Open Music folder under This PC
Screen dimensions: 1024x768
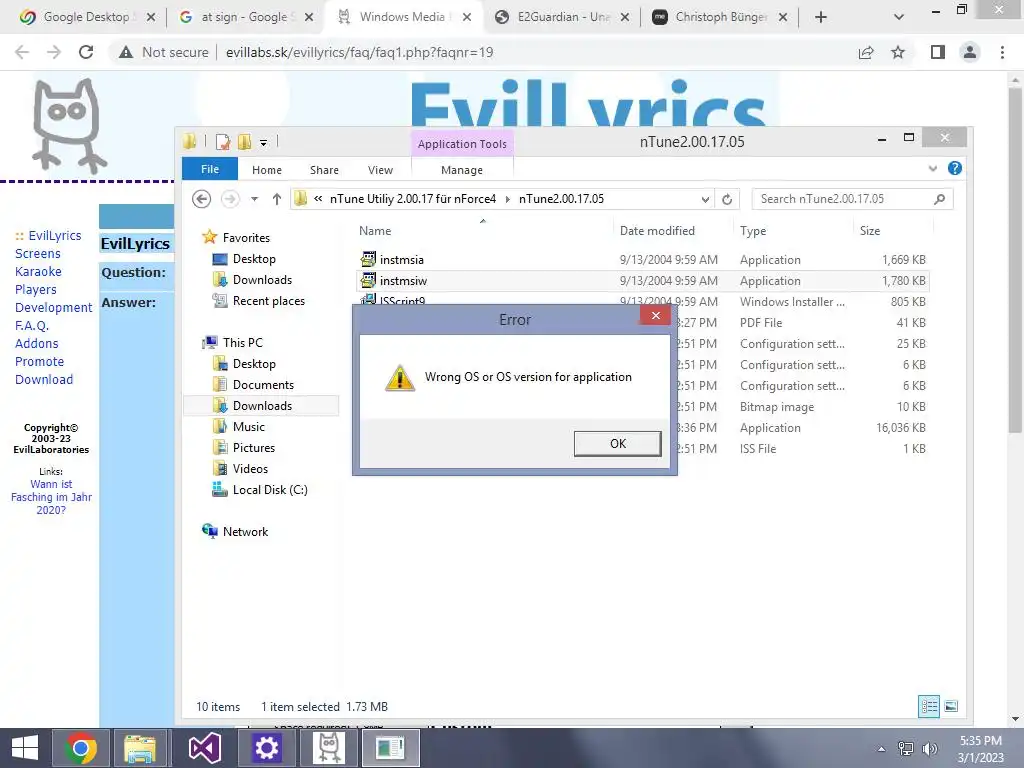[248, 426]
